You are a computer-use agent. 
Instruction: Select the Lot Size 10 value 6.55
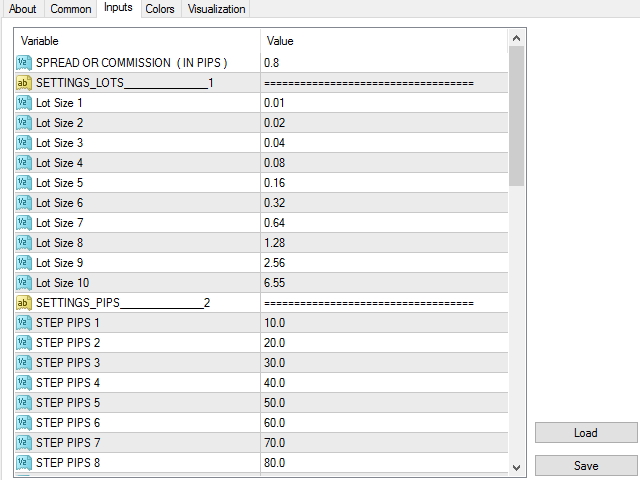point(274,283)
